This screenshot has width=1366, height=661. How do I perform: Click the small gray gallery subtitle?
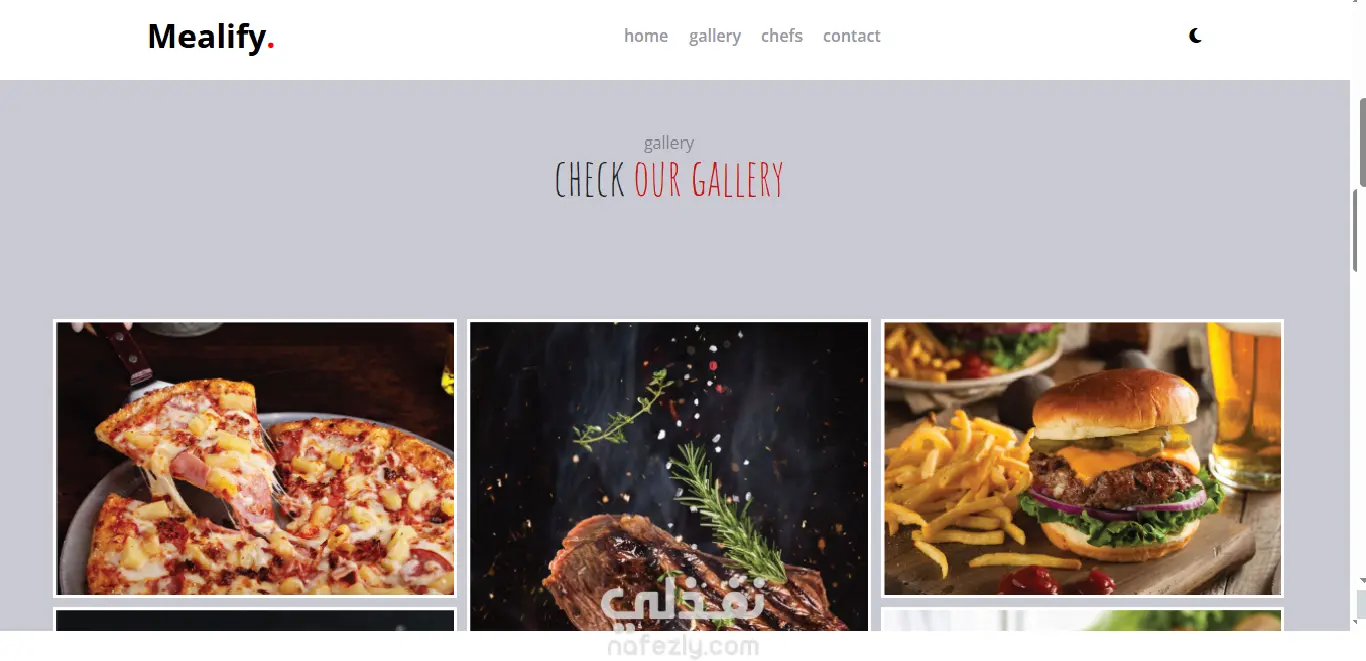[x=669, y=143]
